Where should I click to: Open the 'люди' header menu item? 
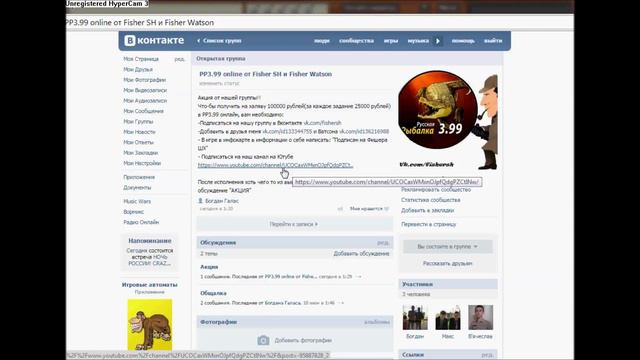(322, 41)
